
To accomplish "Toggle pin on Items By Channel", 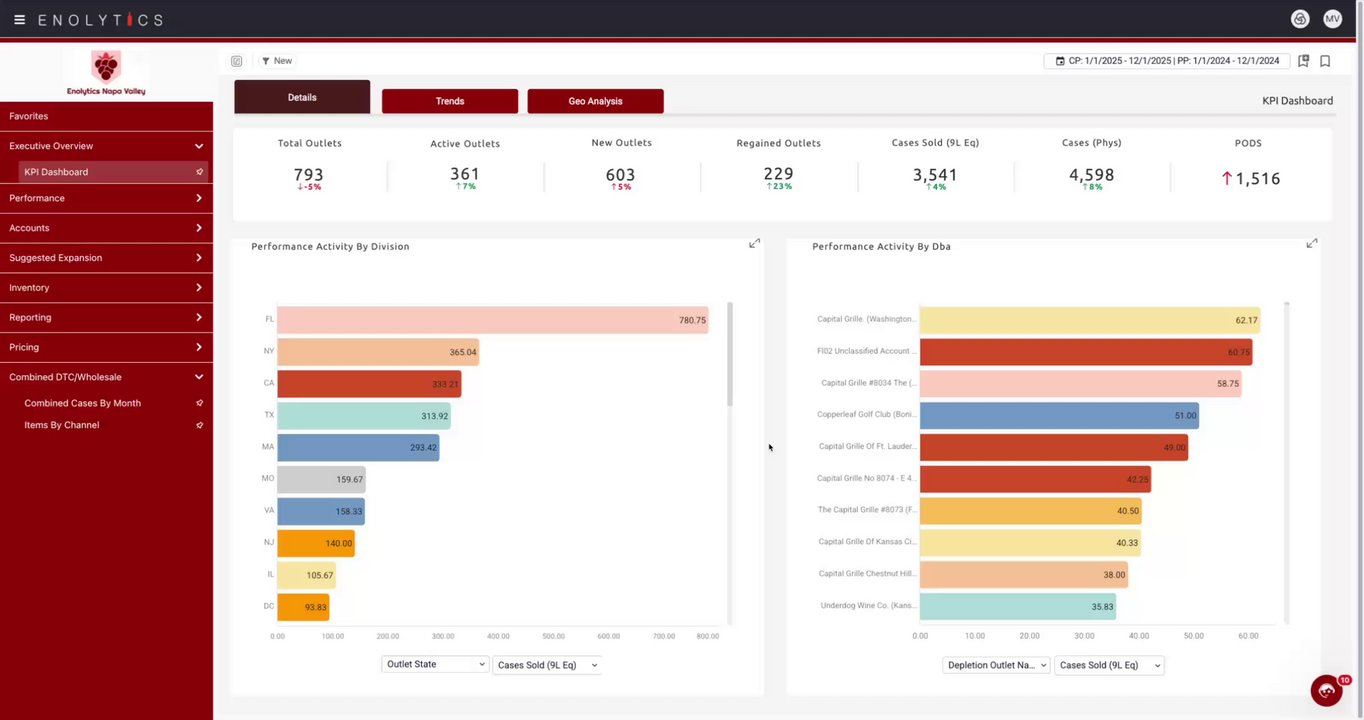I will (199, 425).
